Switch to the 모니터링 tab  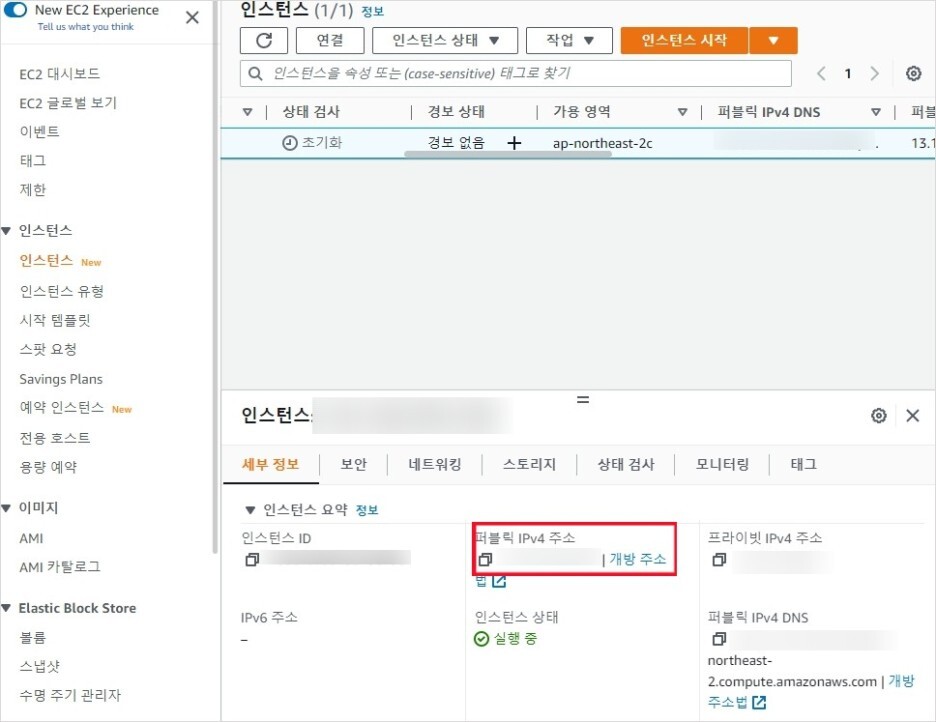pyautogui.click(x=722, y=464)
